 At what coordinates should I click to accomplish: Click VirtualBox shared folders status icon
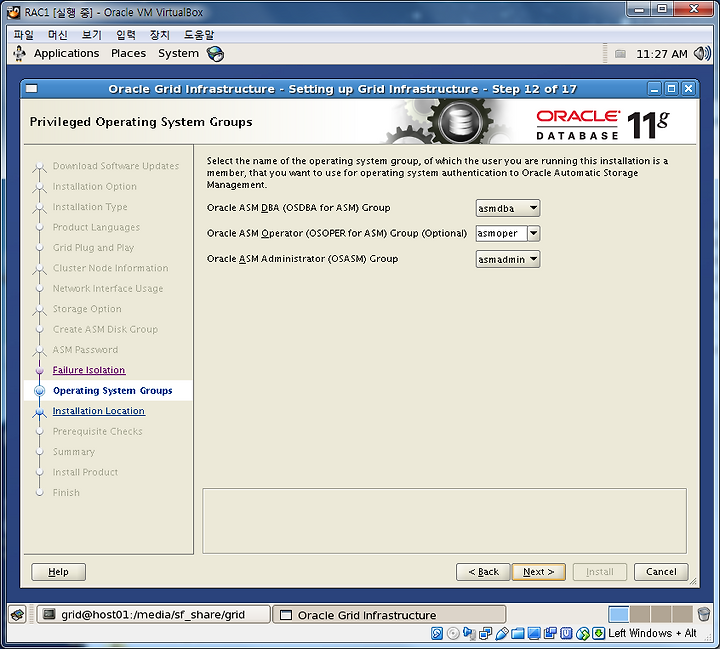518,634
